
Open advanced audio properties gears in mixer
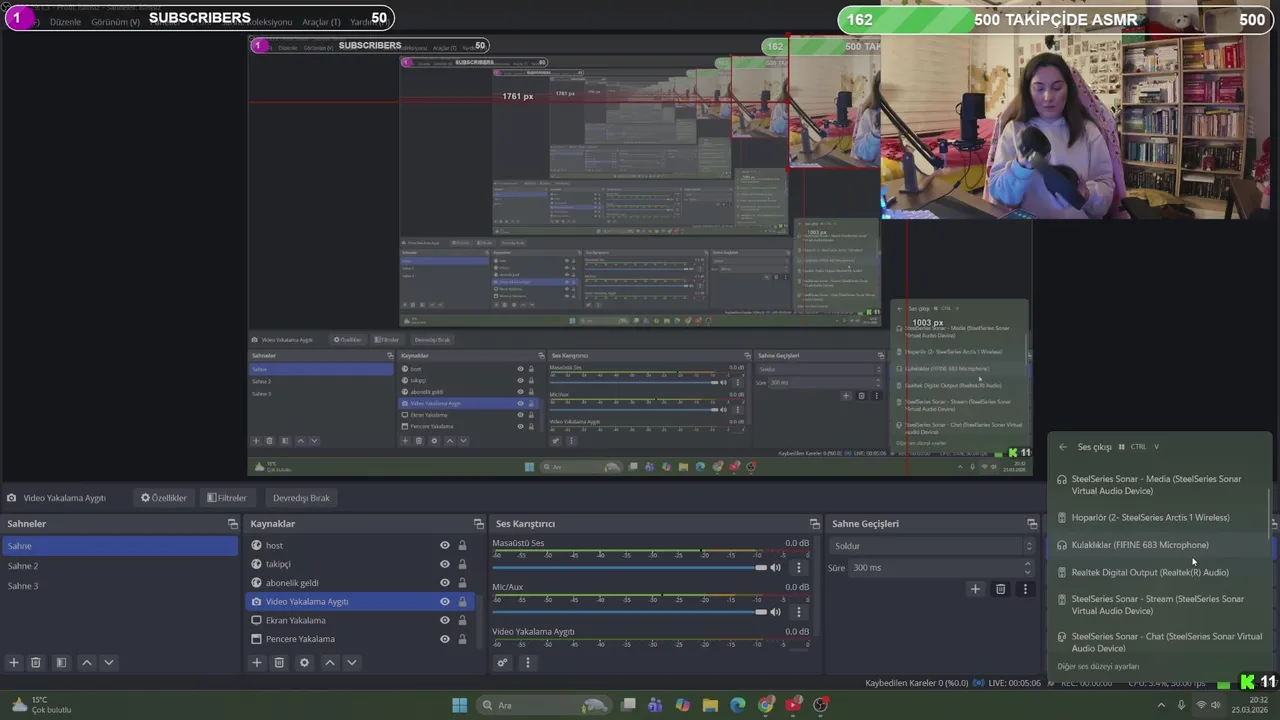click(502, 662)
